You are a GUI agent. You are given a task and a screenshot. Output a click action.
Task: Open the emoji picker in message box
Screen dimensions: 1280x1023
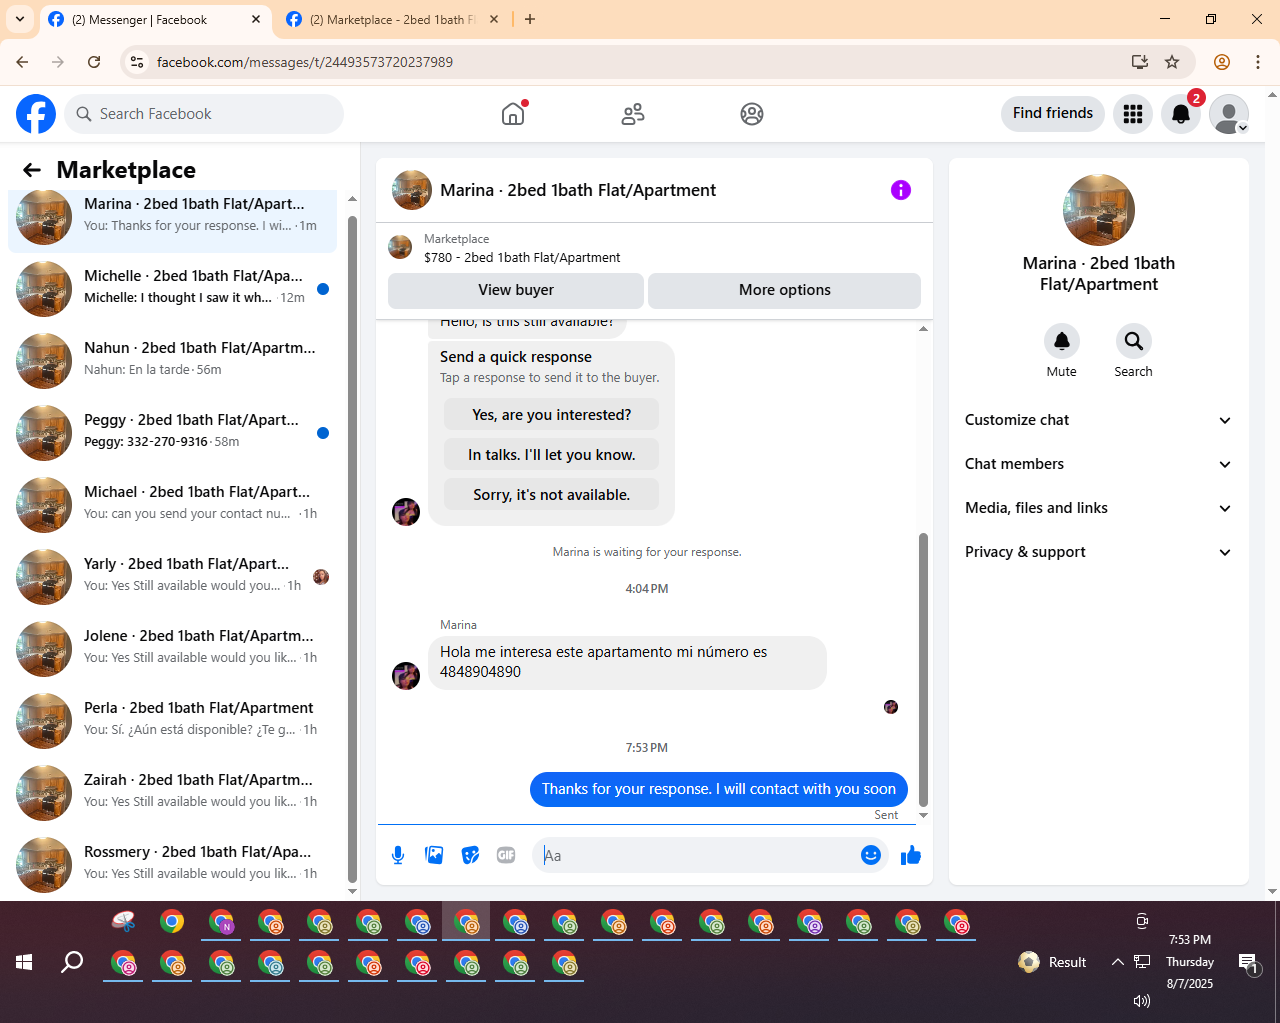point(871,855)
